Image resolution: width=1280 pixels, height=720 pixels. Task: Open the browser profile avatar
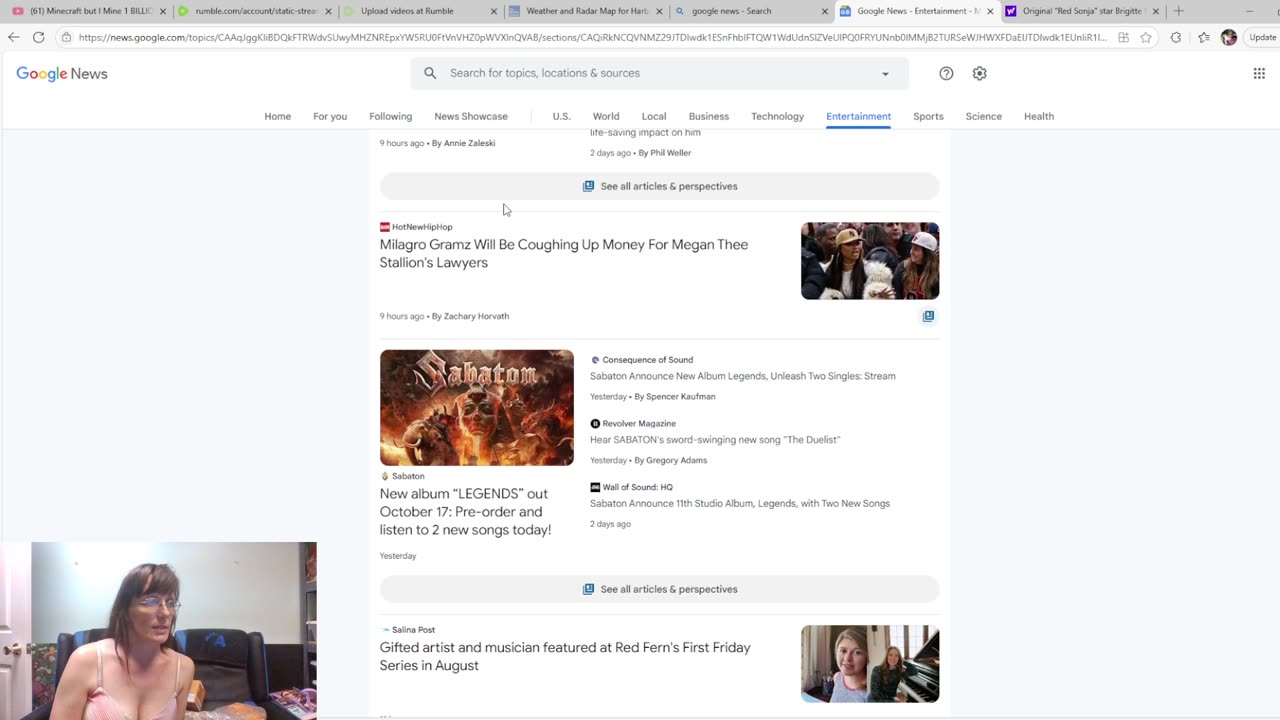pyautogui.click(x=1229, y=37)
